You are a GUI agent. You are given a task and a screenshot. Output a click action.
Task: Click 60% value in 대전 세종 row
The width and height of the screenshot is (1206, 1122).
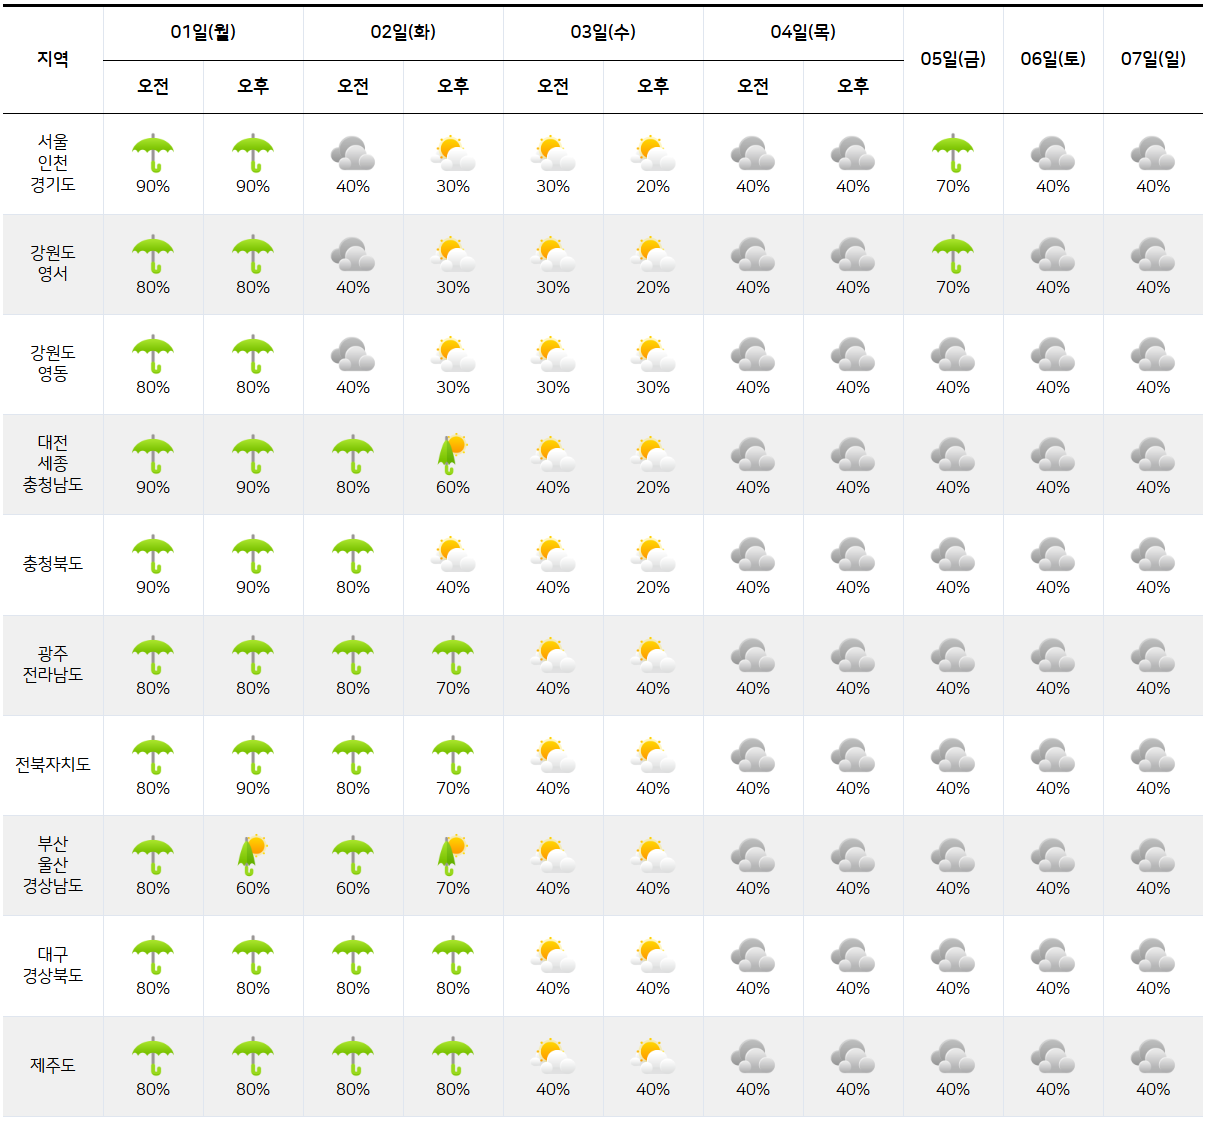453,487
